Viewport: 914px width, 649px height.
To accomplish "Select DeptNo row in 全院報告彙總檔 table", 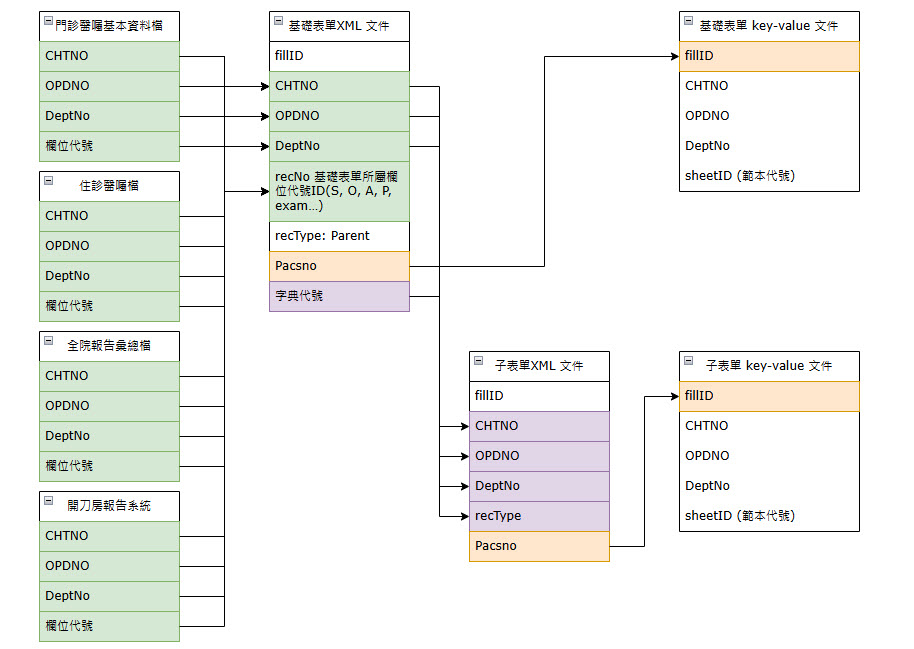I will pos(109,436).
